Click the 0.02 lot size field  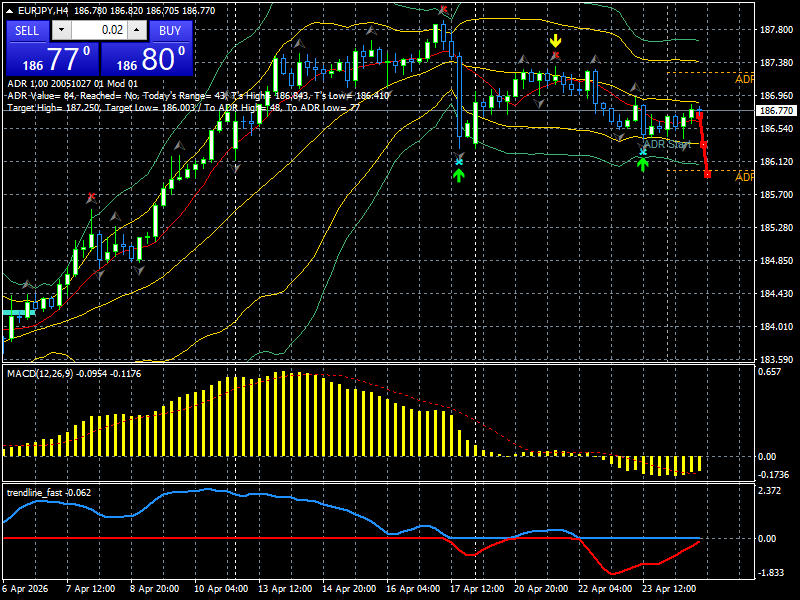(x=99, y=30)
